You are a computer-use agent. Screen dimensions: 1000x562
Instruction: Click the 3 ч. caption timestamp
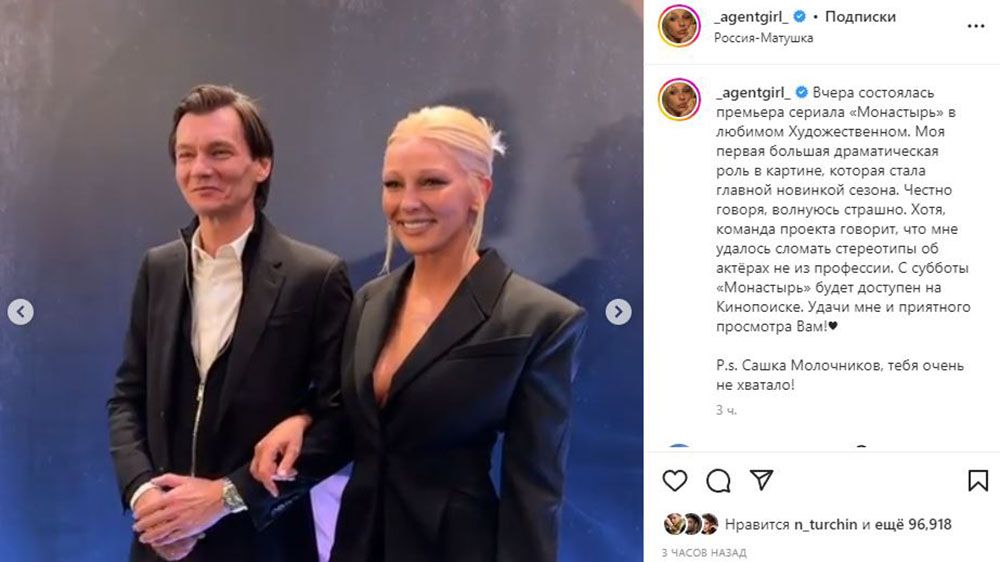726,410
